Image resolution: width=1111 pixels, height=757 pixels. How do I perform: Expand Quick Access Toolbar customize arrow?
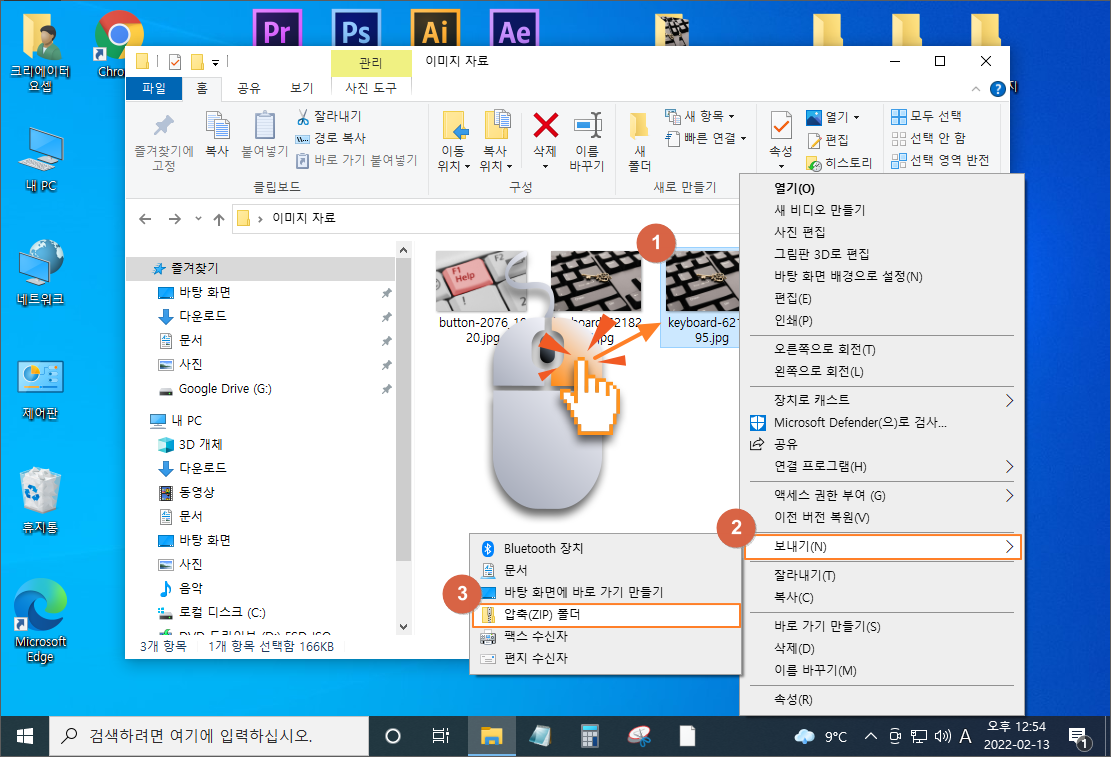pos(215,62)
